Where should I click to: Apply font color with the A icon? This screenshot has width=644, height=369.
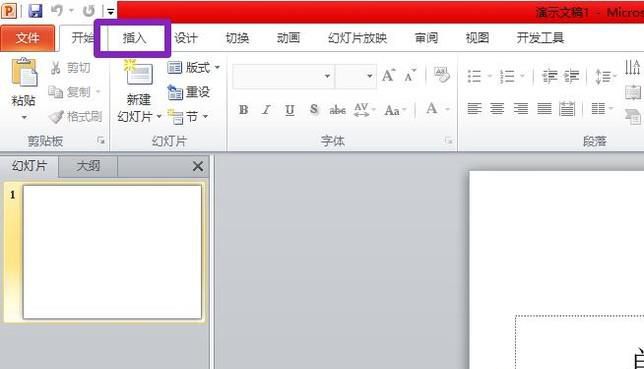tap(431, 109)
